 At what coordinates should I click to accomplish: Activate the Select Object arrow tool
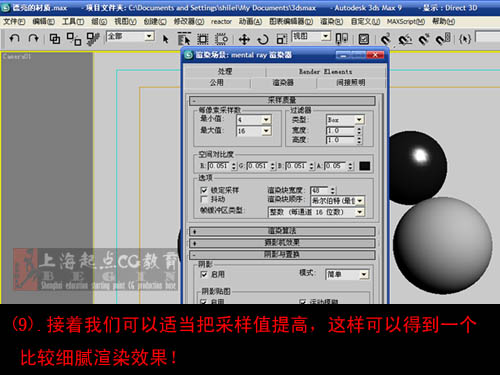point(165,39)
